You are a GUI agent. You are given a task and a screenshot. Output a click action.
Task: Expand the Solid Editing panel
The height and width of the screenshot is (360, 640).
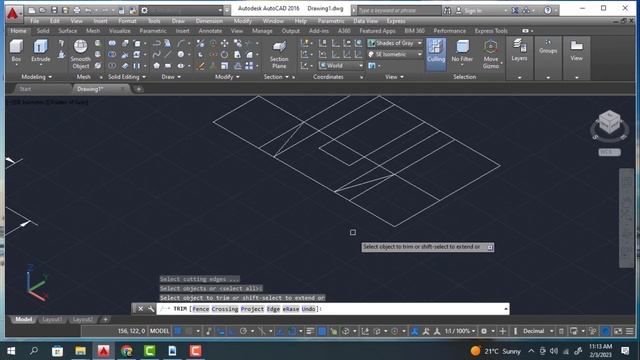pos(127,77)
